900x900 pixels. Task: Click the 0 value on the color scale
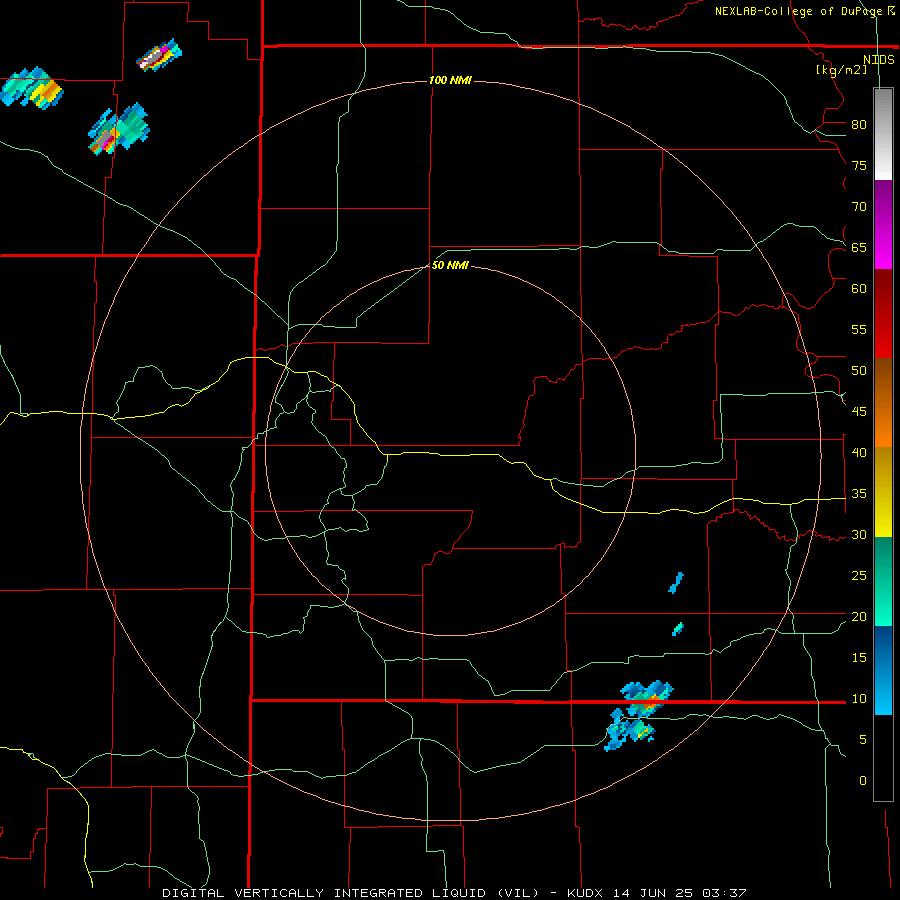(x=863, y=781)
